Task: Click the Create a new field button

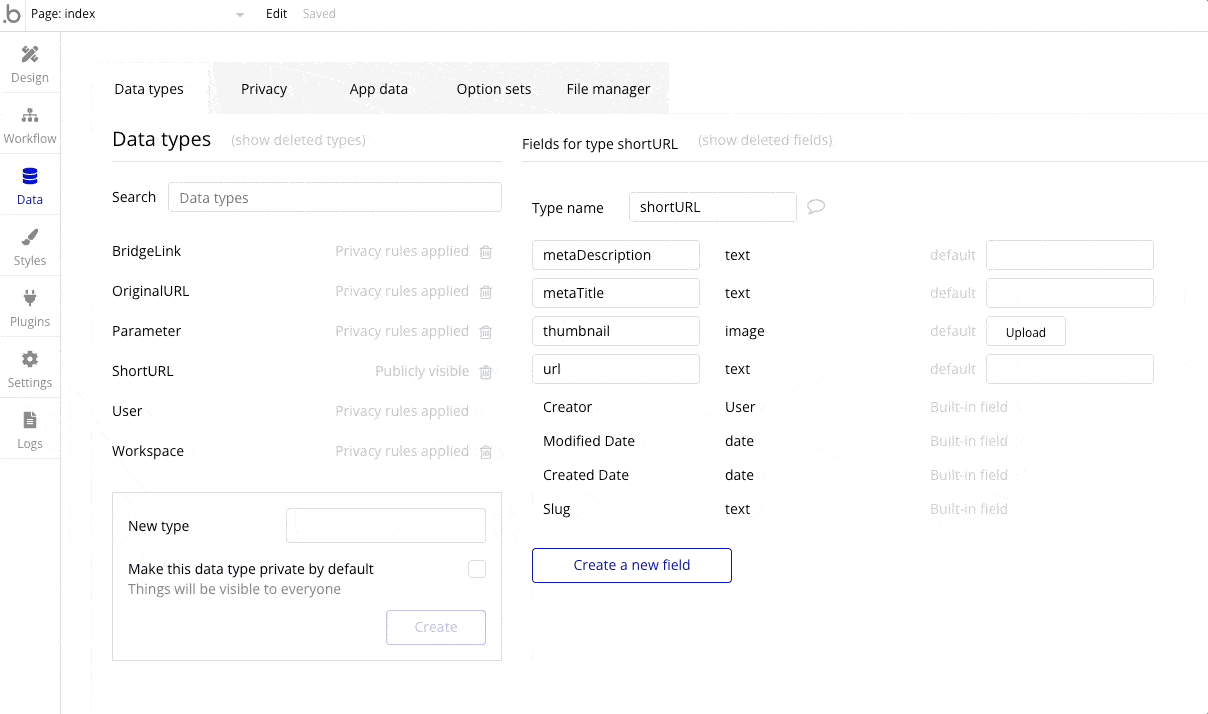Action: [x=631, y=565]
